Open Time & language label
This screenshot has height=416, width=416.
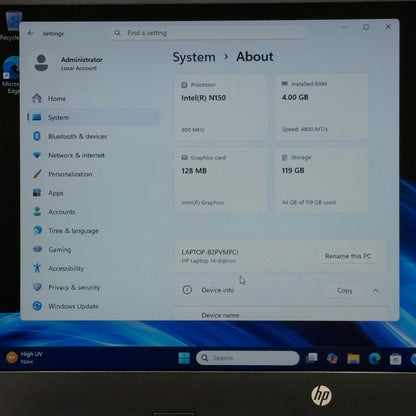click(x=73, y=231)
